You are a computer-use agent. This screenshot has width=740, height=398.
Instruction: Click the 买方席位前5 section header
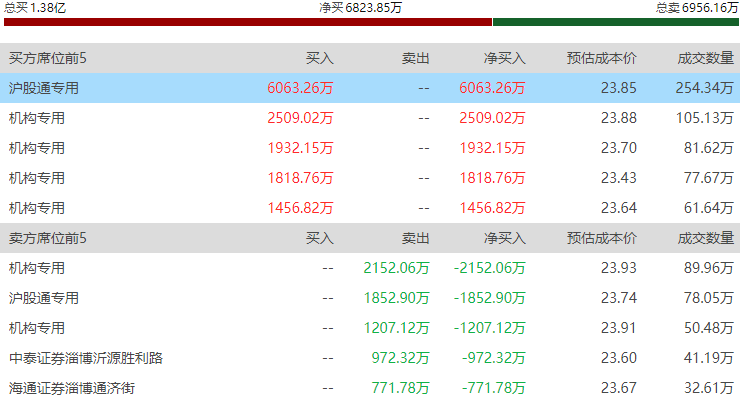click(x=48, y=58)
